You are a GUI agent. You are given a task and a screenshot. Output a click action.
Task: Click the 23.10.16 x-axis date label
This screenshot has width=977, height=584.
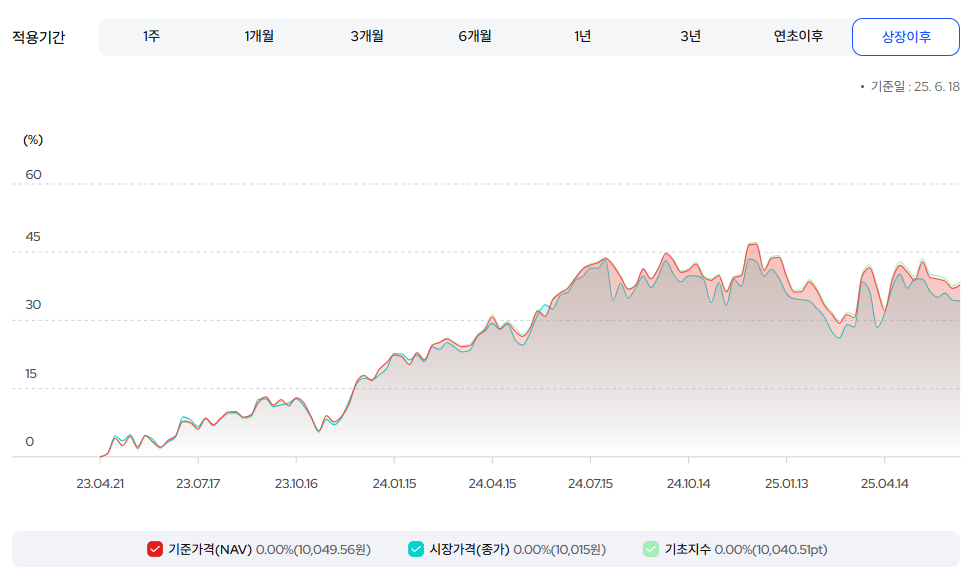click(x=296, y=484)
